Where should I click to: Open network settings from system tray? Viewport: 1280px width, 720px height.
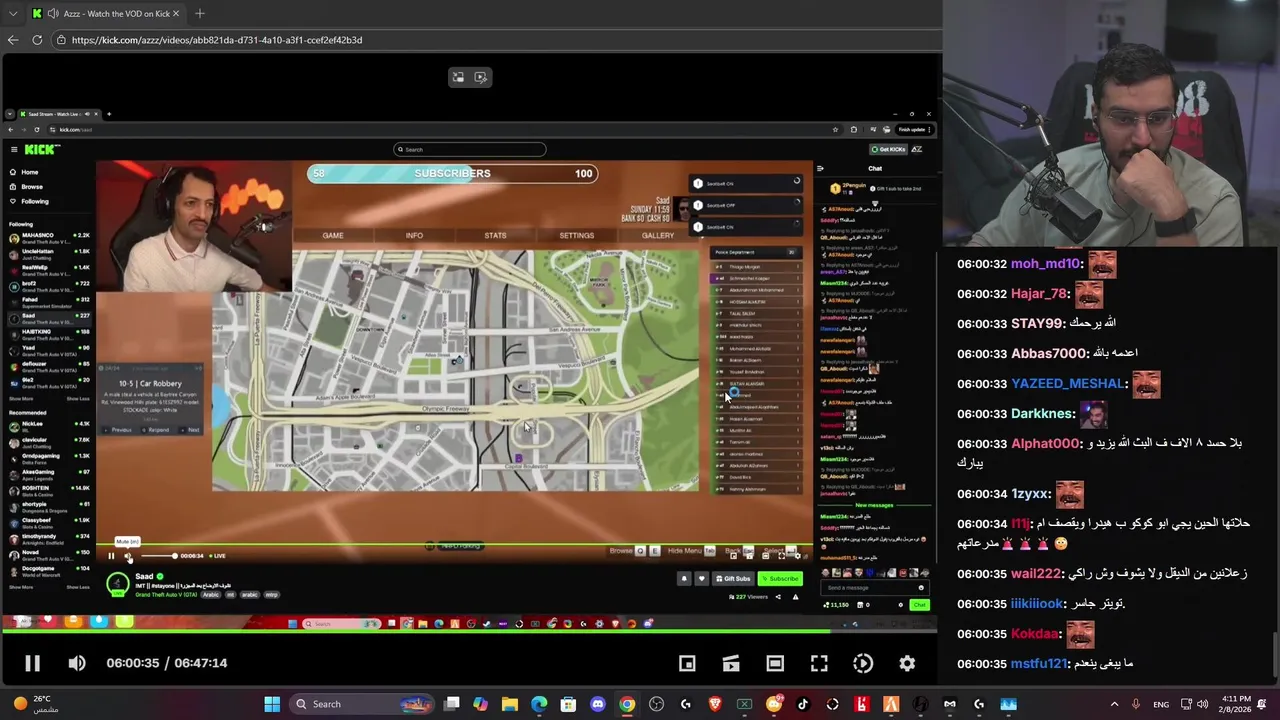pos(1186,704)
